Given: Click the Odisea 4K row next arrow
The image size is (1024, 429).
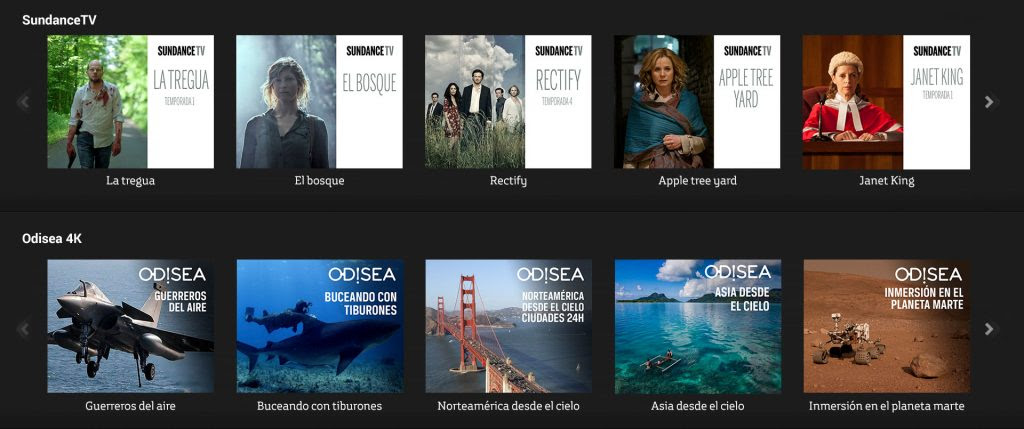Looking at the screenshot, I should (x=989, y=328).
